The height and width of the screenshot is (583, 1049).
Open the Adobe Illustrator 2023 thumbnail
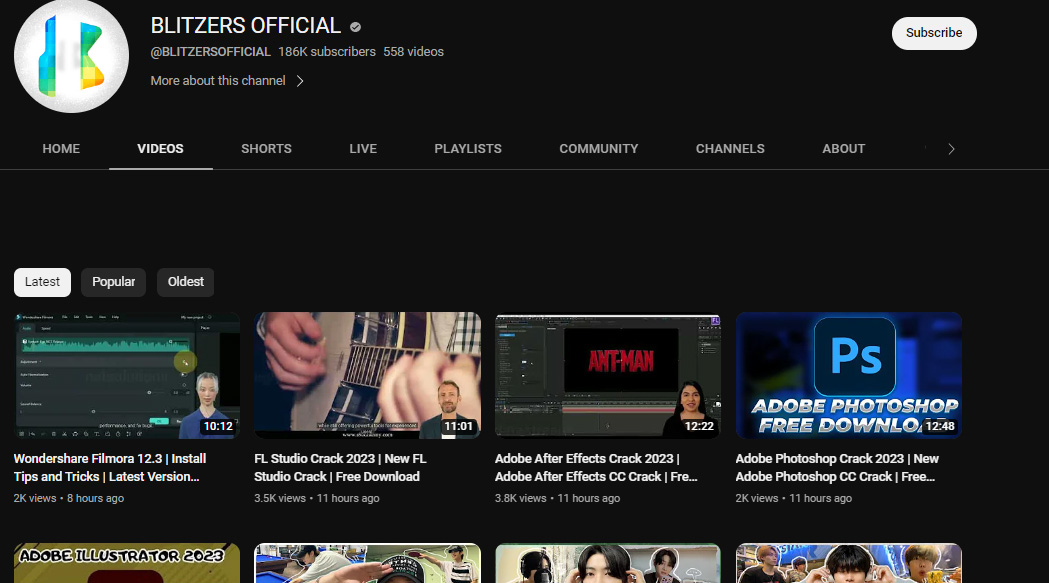coord(126,563)
